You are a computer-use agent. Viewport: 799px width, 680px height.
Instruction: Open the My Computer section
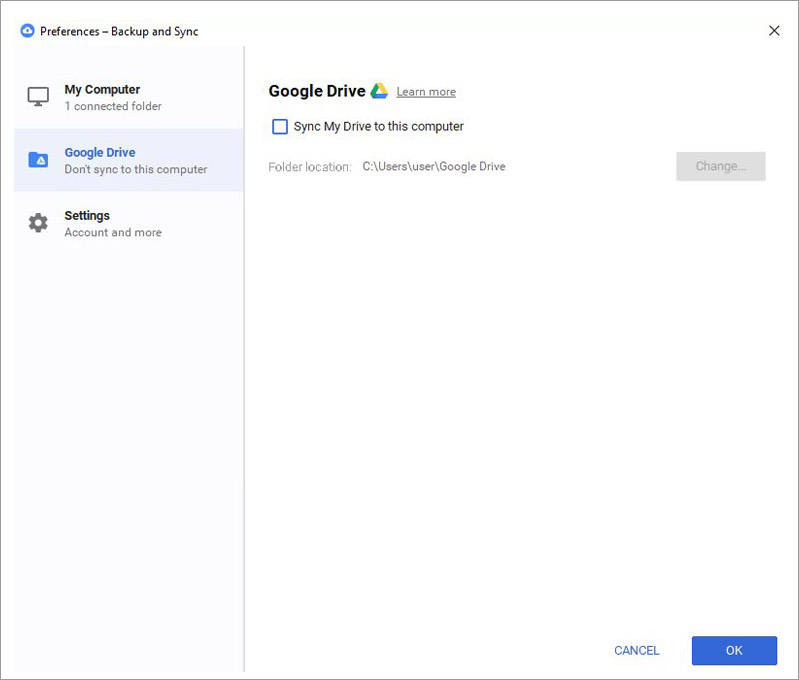pyautogui.click(x=129, y=97)
